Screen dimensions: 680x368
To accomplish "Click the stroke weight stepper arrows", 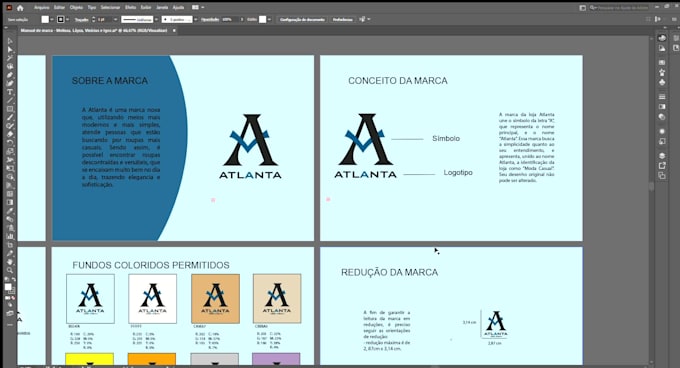I will (94, 20).
